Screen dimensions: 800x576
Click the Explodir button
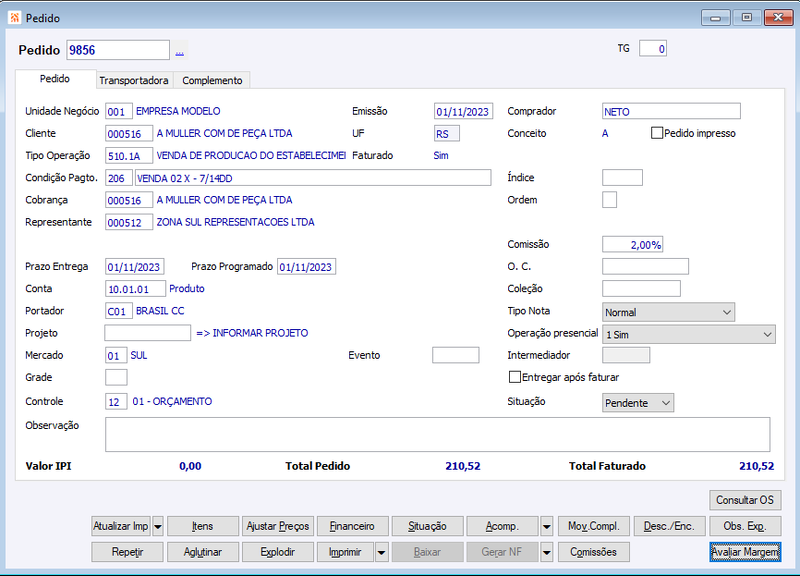tap(278, 552)
